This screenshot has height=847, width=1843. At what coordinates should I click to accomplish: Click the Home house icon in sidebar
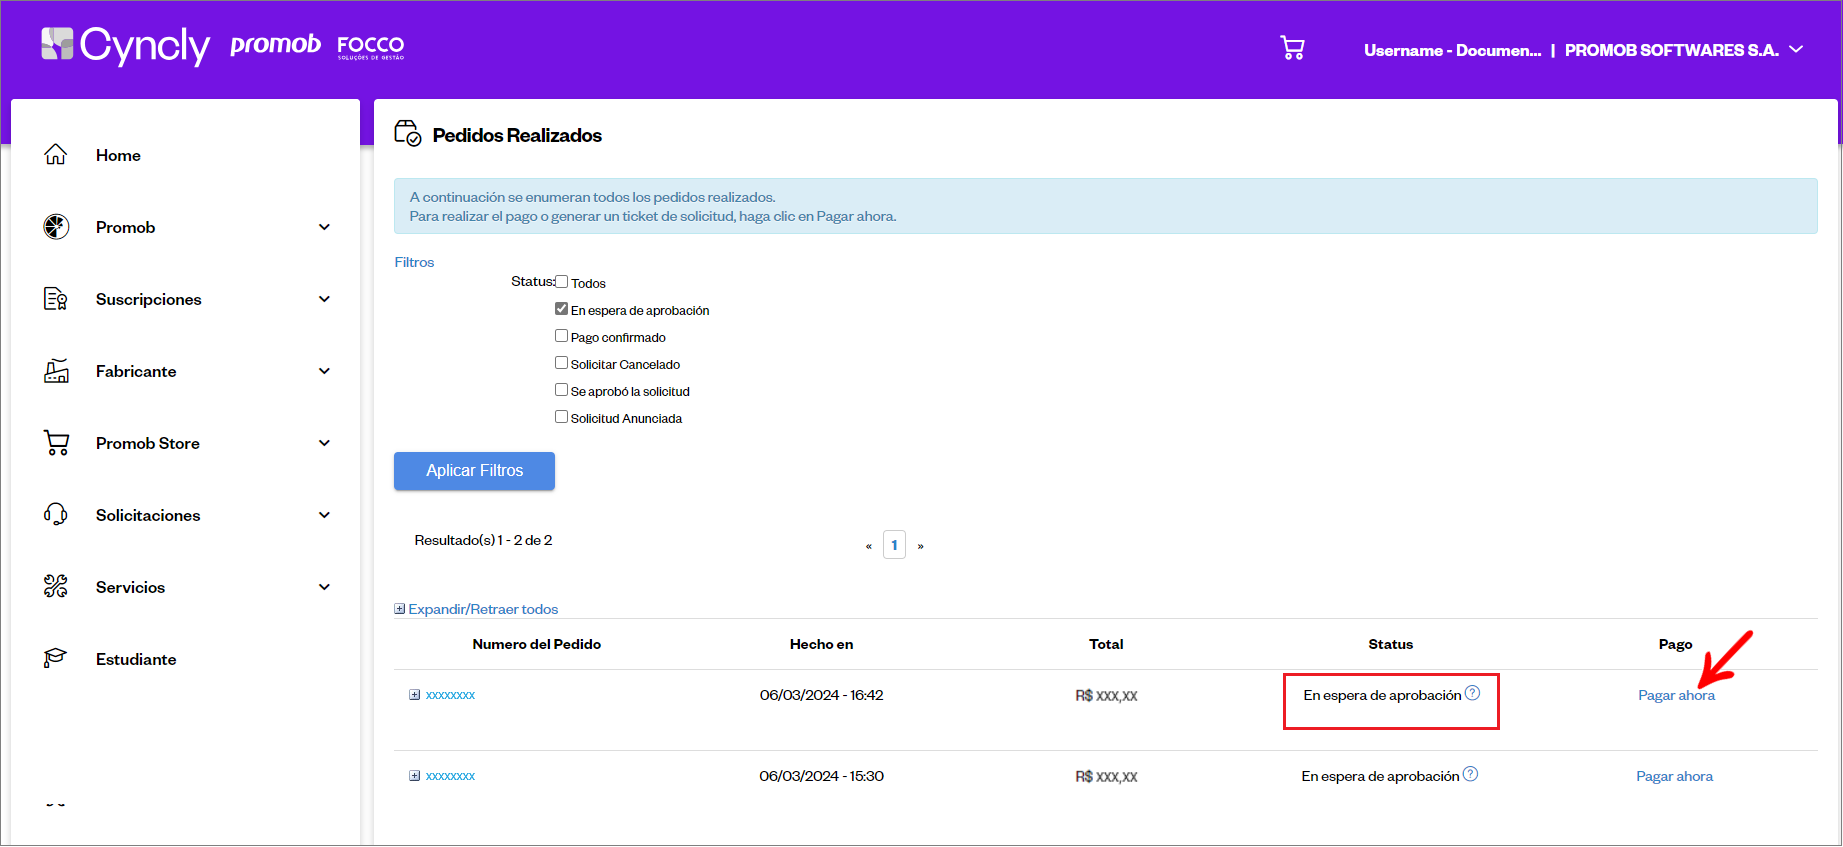[x=56, y=154]
